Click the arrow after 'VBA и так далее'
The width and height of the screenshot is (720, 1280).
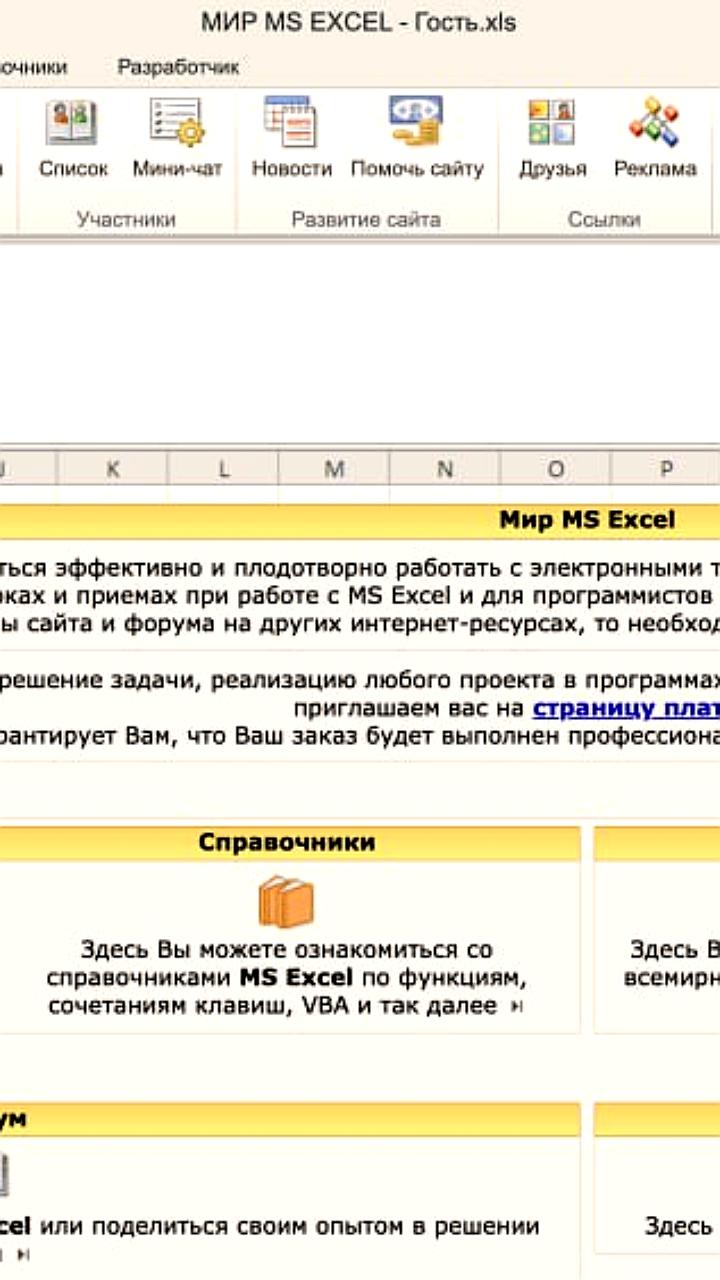[517, 1008]
